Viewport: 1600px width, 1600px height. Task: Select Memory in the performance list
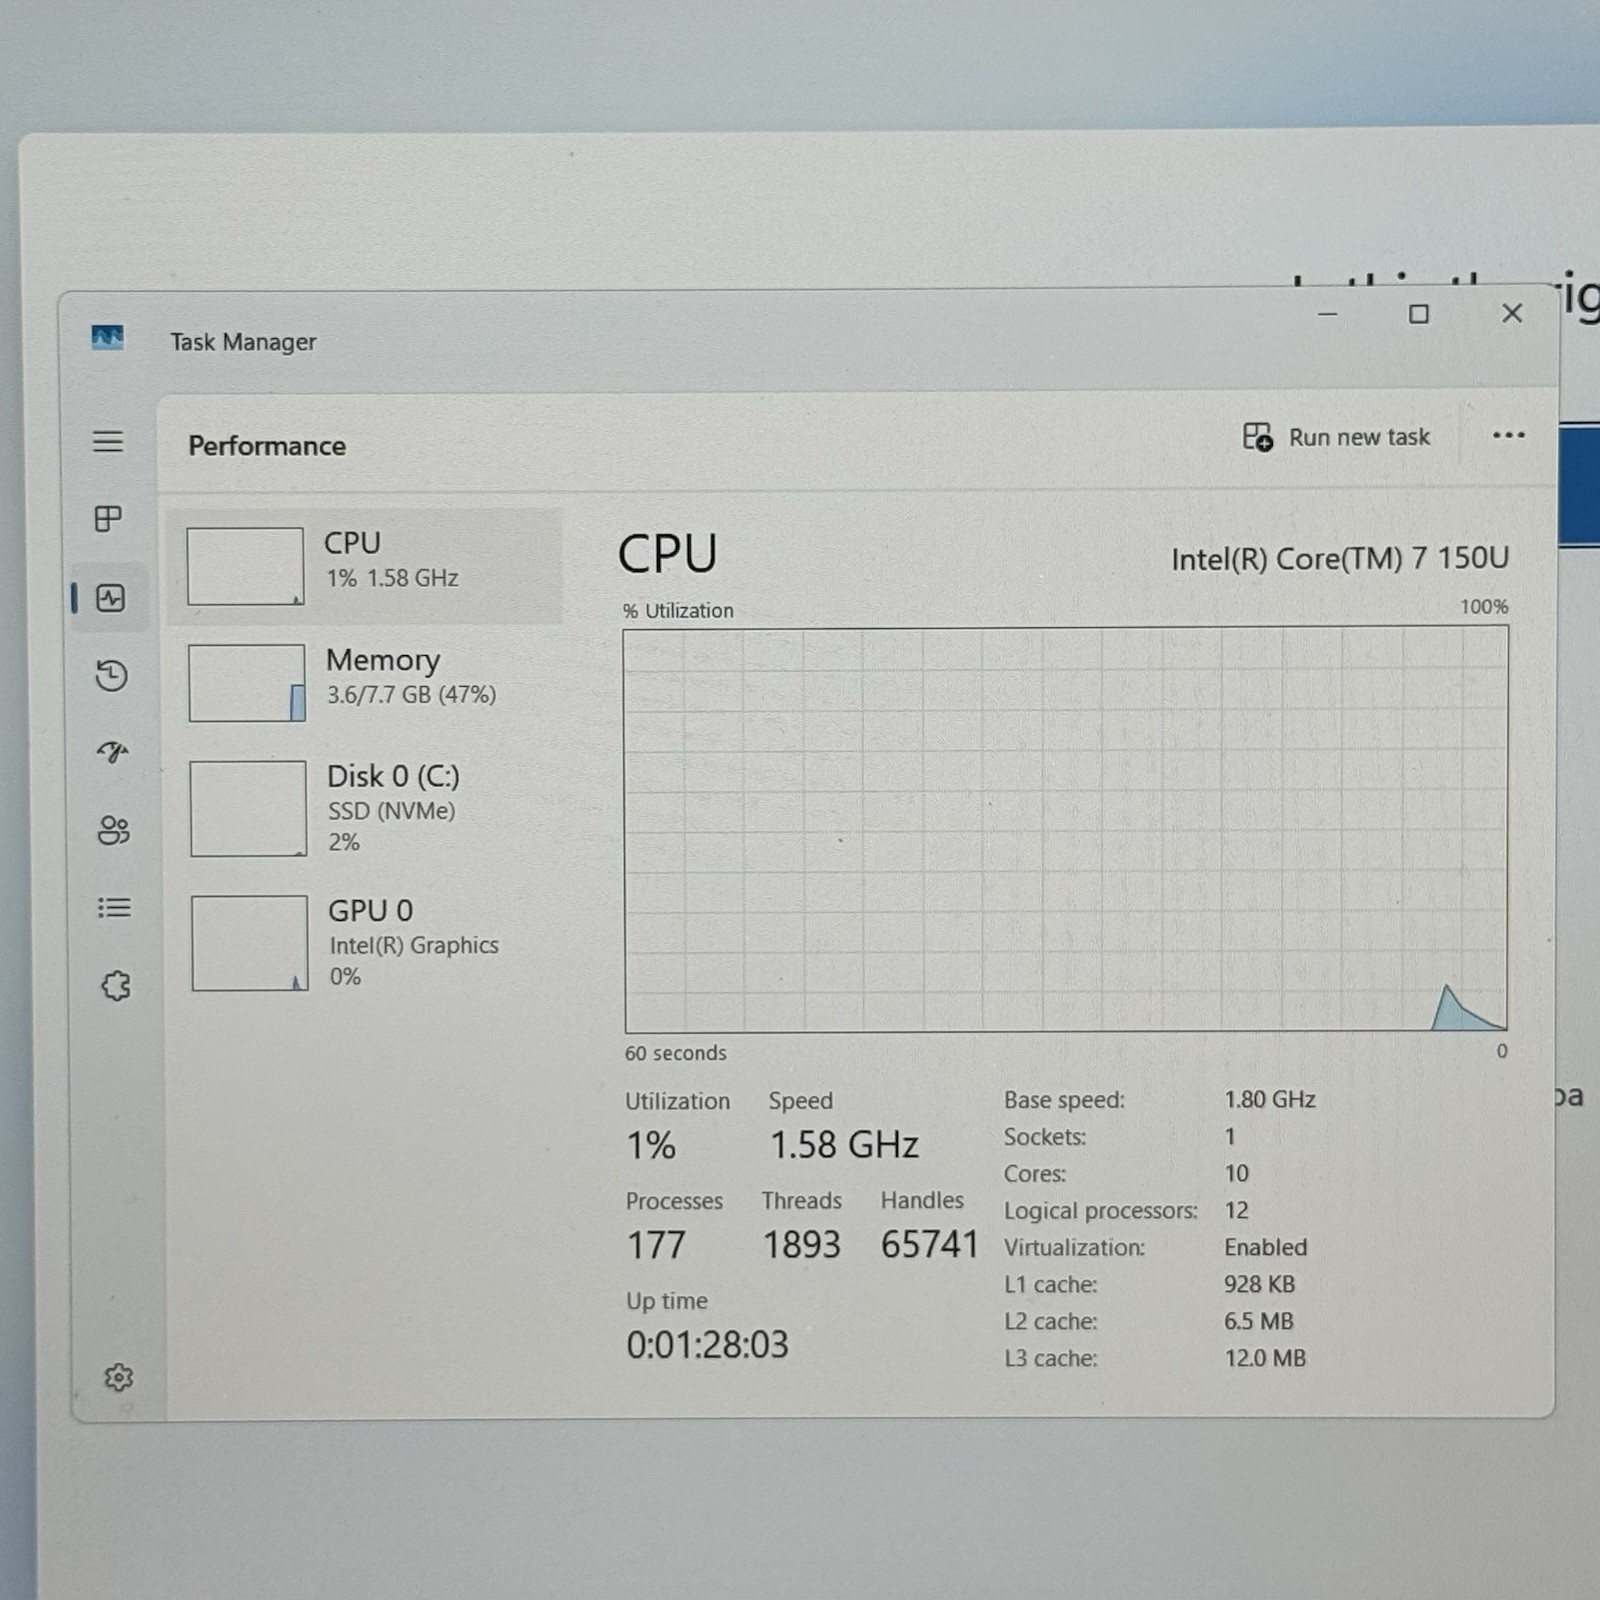(366, 682)
